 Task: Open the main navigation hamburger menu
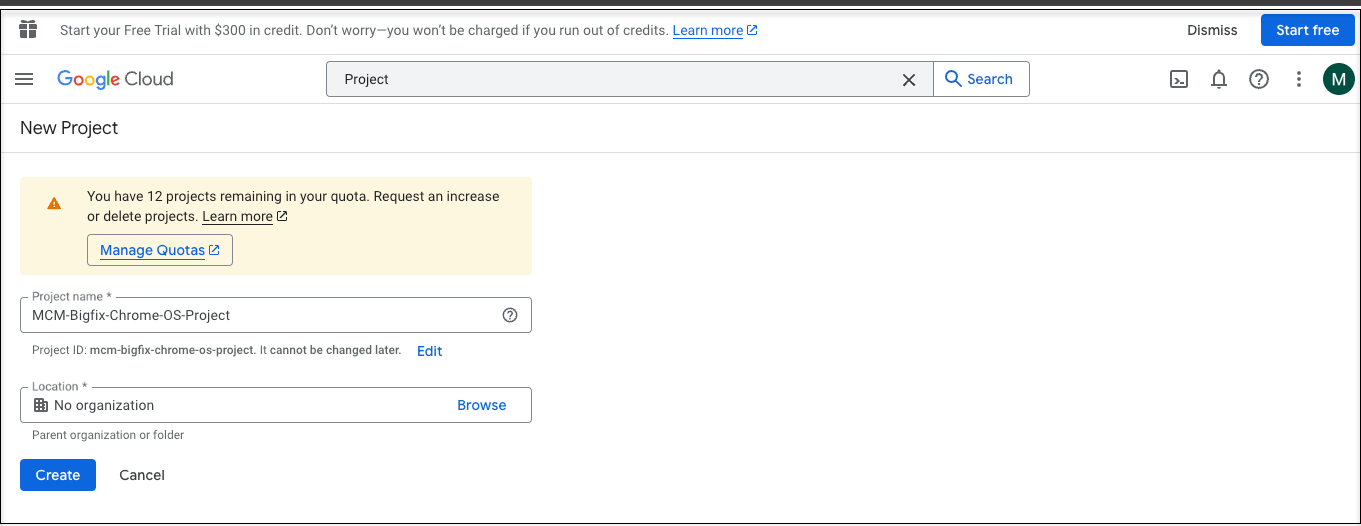tap(24, 79)
